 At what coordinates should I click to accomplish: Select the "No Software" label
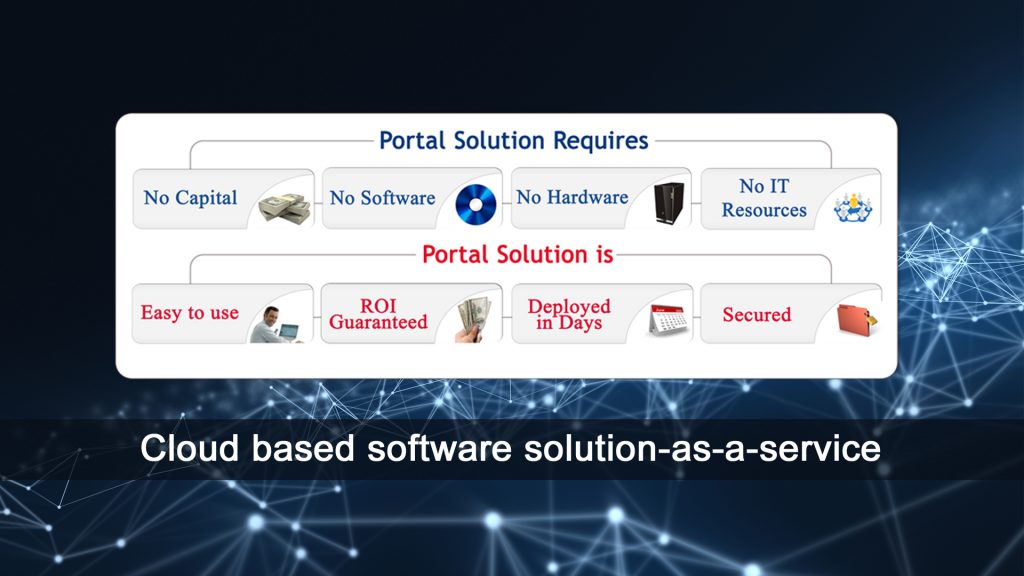click(x=382, y=198)
